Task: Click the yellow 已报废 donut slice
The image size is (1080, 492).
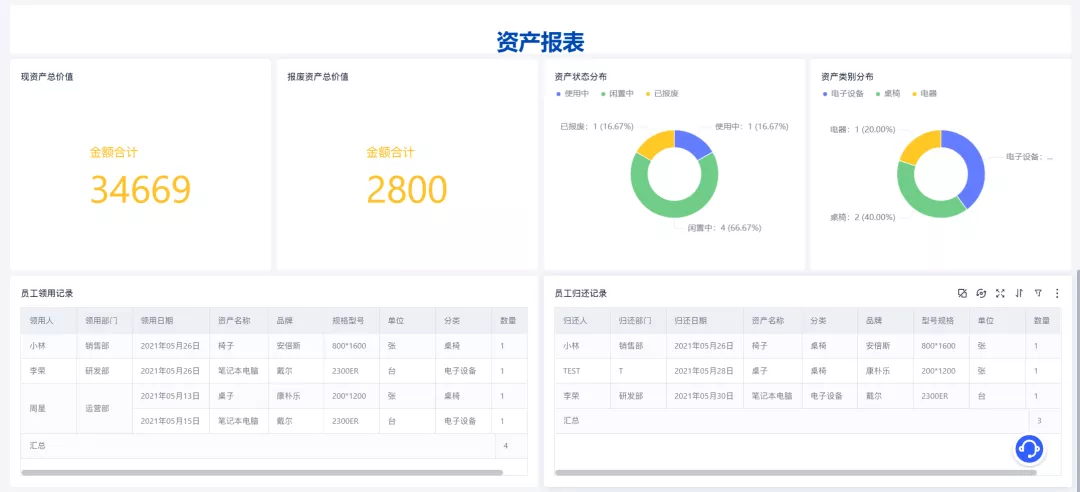Action: (654, 143)
